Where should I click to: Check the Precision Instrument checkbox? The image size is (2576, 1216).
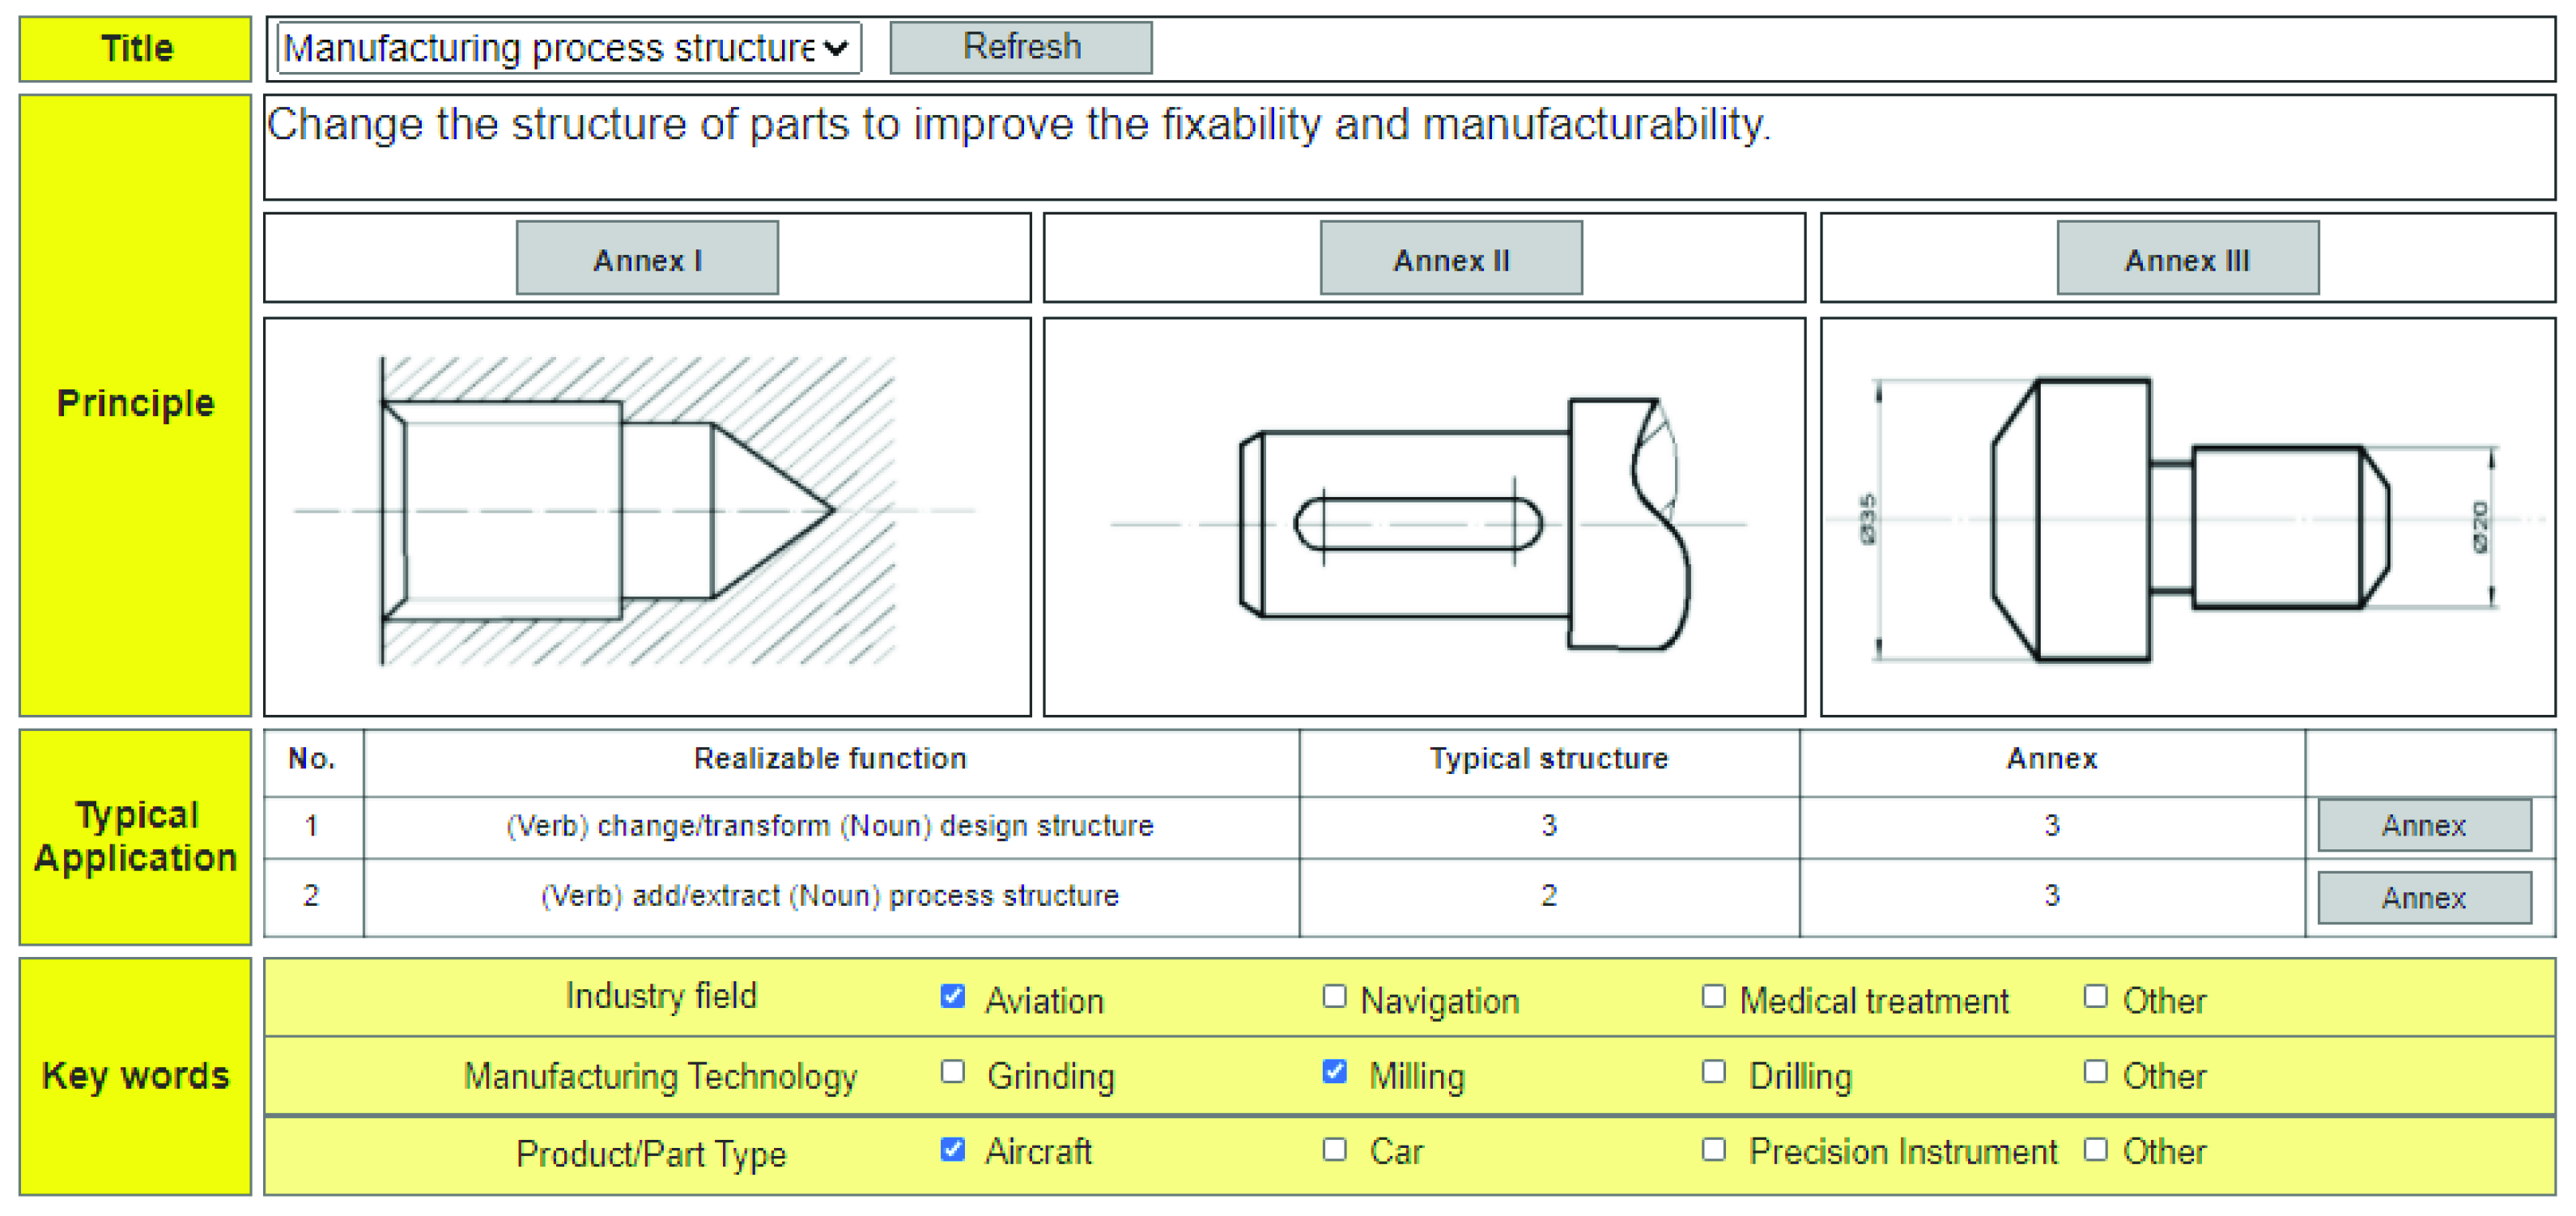(1714, 1149)
